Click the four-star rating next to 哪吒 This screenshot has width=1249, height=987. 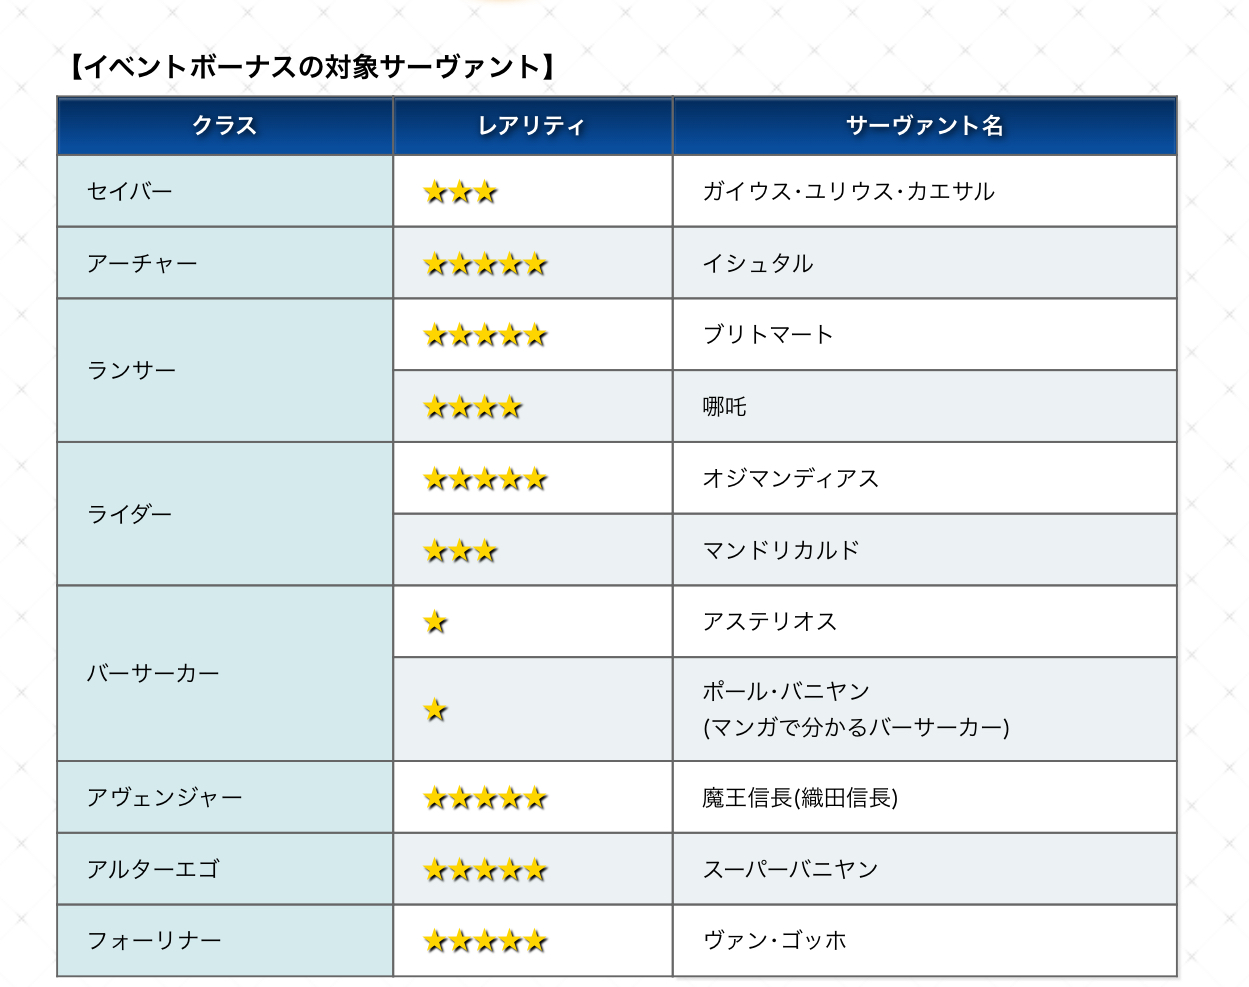click(x=472, y=407)
